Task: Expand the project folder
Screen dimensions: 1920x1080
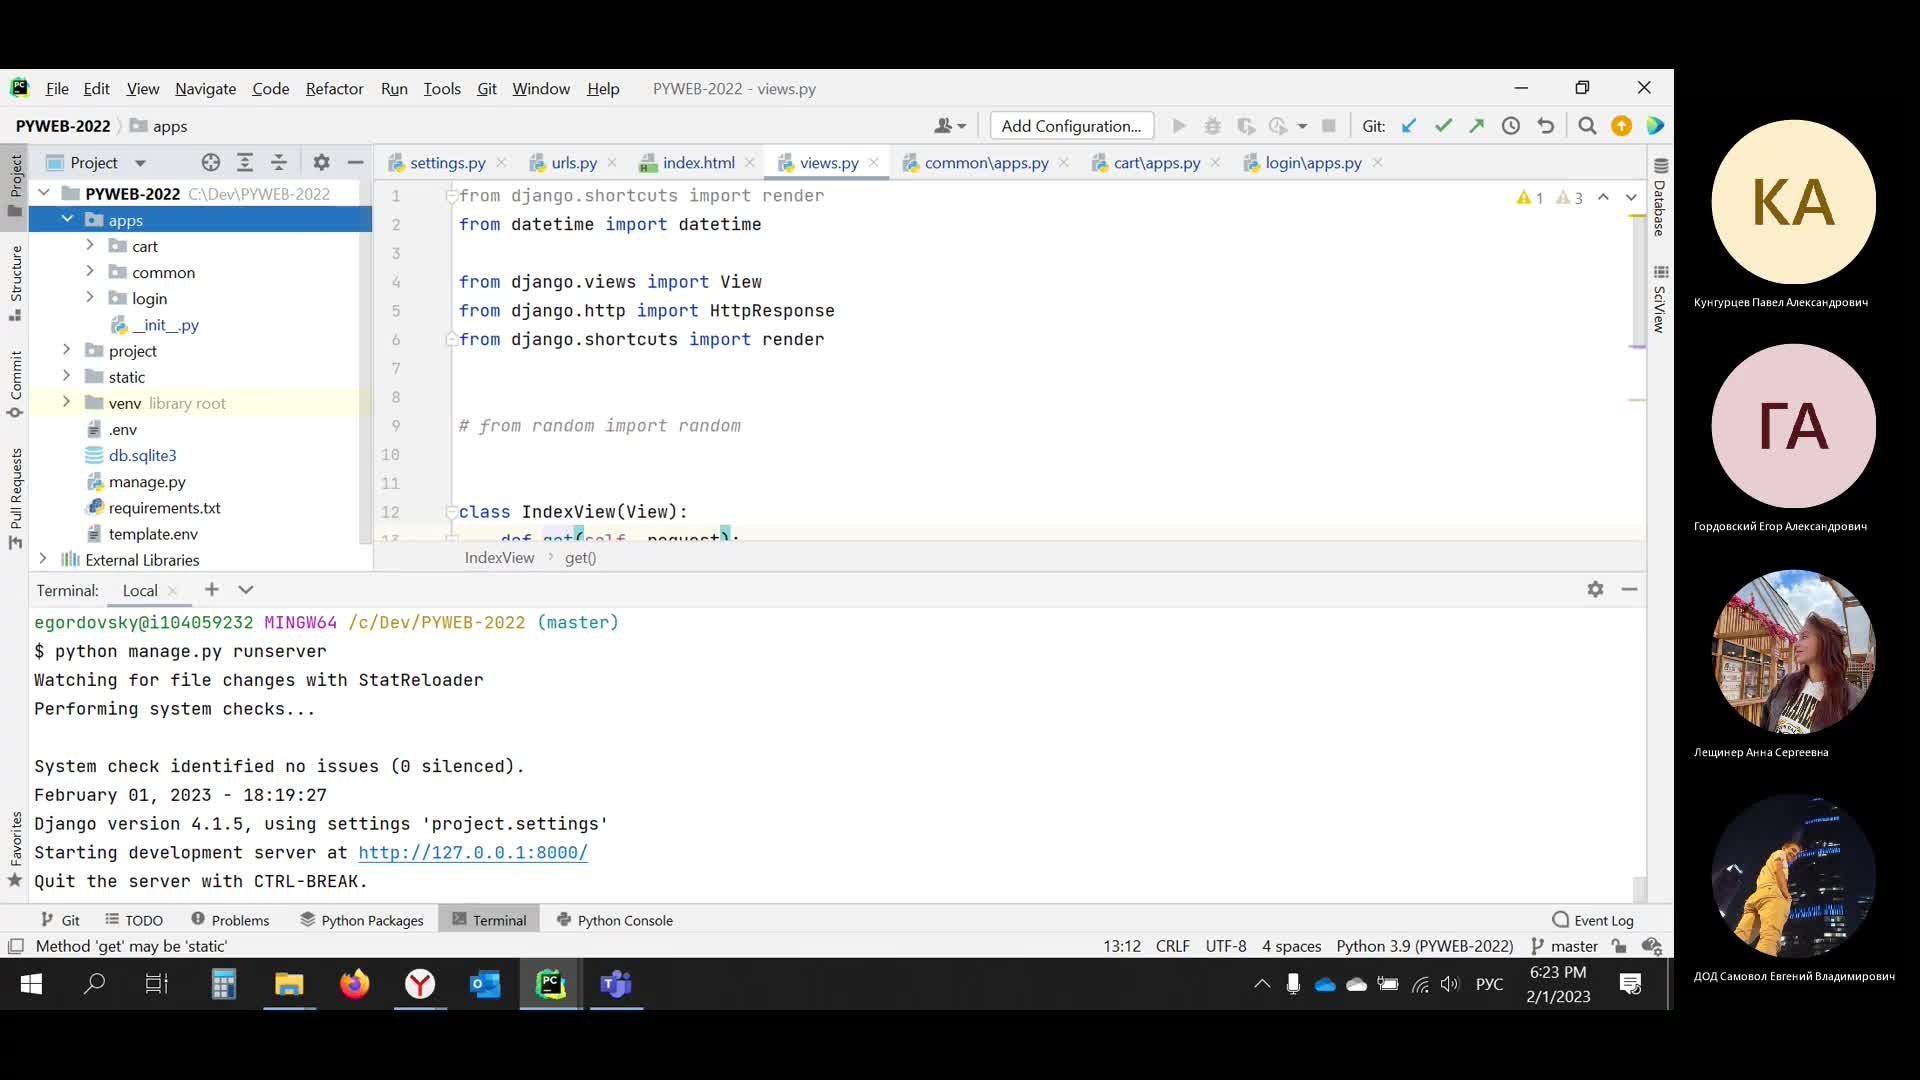Action: pos(67,350)
